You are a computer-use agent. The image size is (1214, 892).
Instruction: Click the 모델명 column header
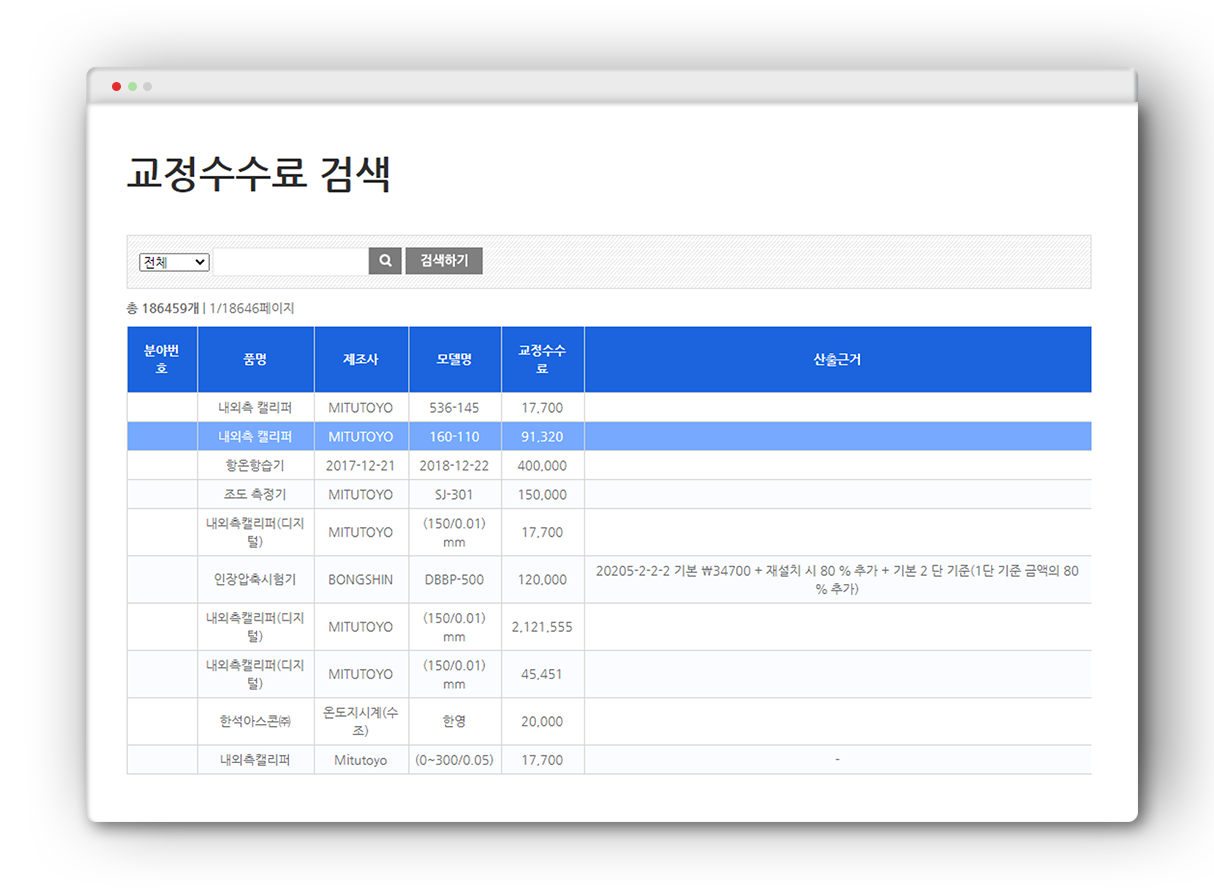click(x=454, y=359)
